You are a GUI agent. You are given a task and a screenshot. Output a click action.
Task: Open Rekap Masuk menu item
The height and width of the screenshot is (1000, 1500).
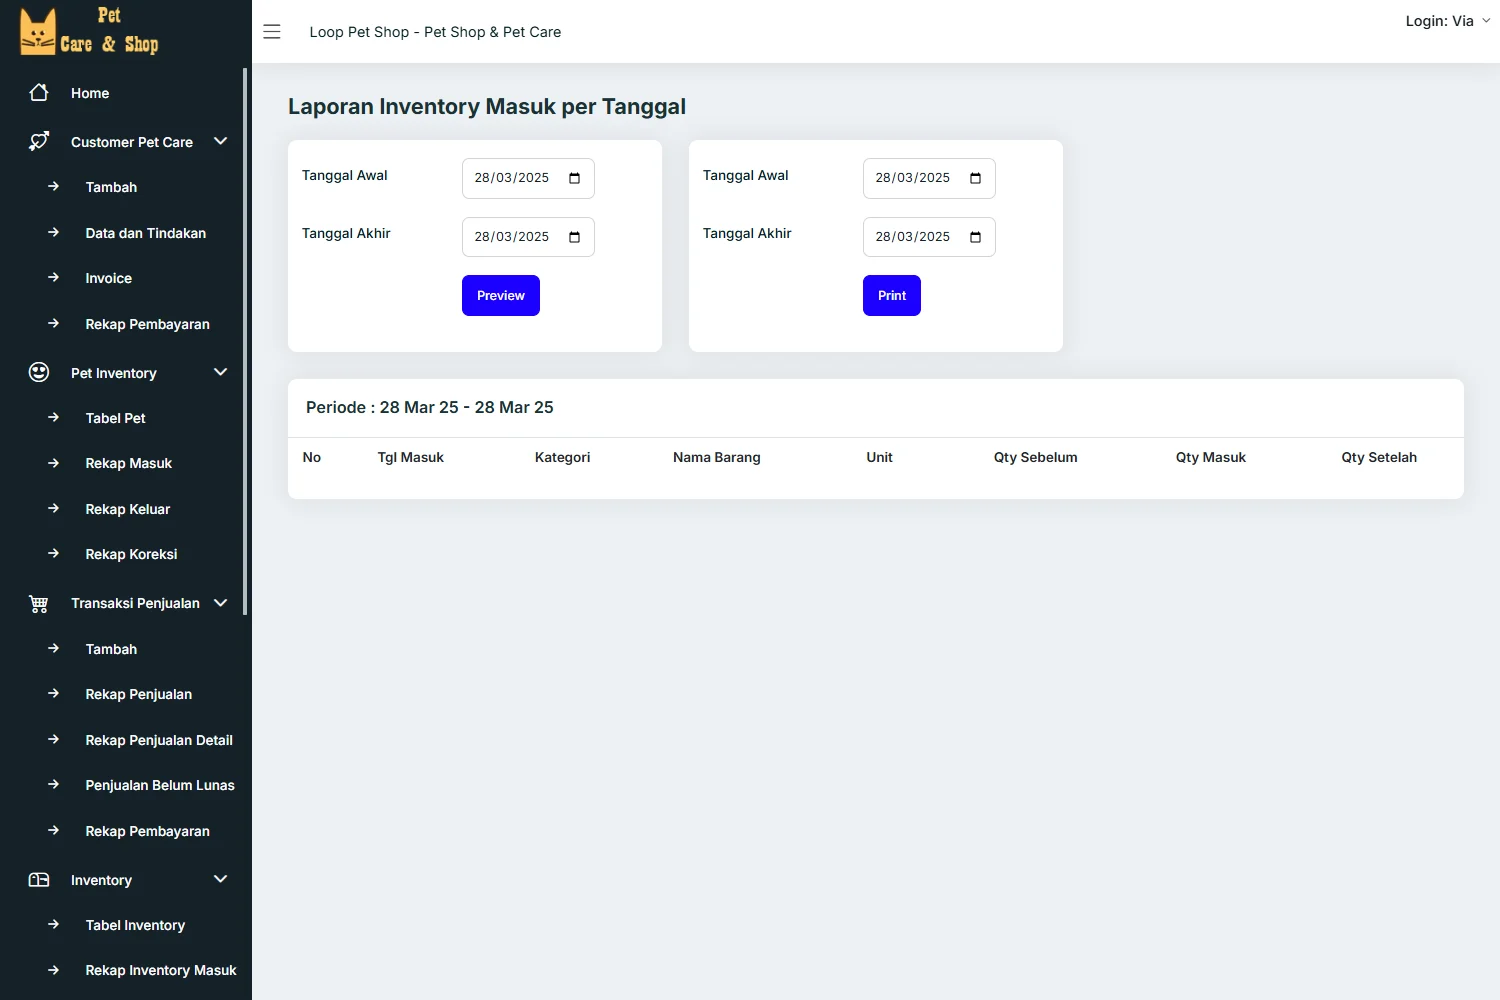tap(129, 463)
